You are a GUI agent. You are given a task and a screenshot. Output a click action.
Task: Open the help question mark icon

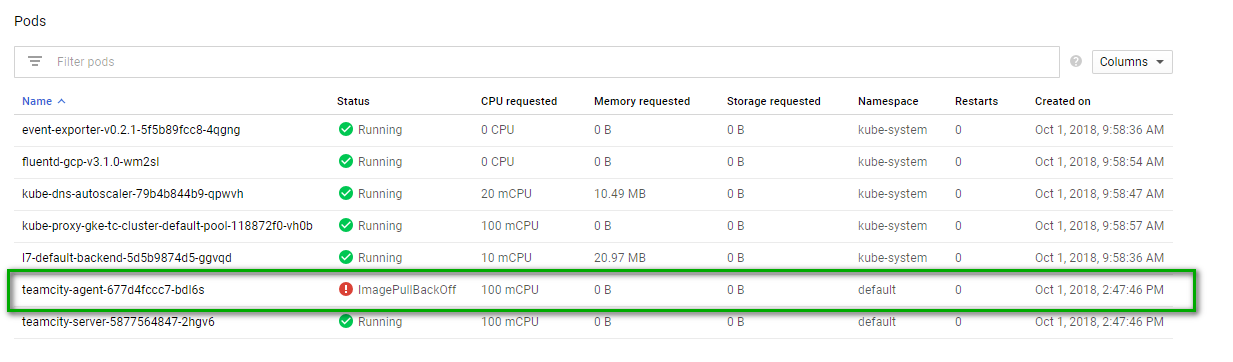coord(1076,61)
